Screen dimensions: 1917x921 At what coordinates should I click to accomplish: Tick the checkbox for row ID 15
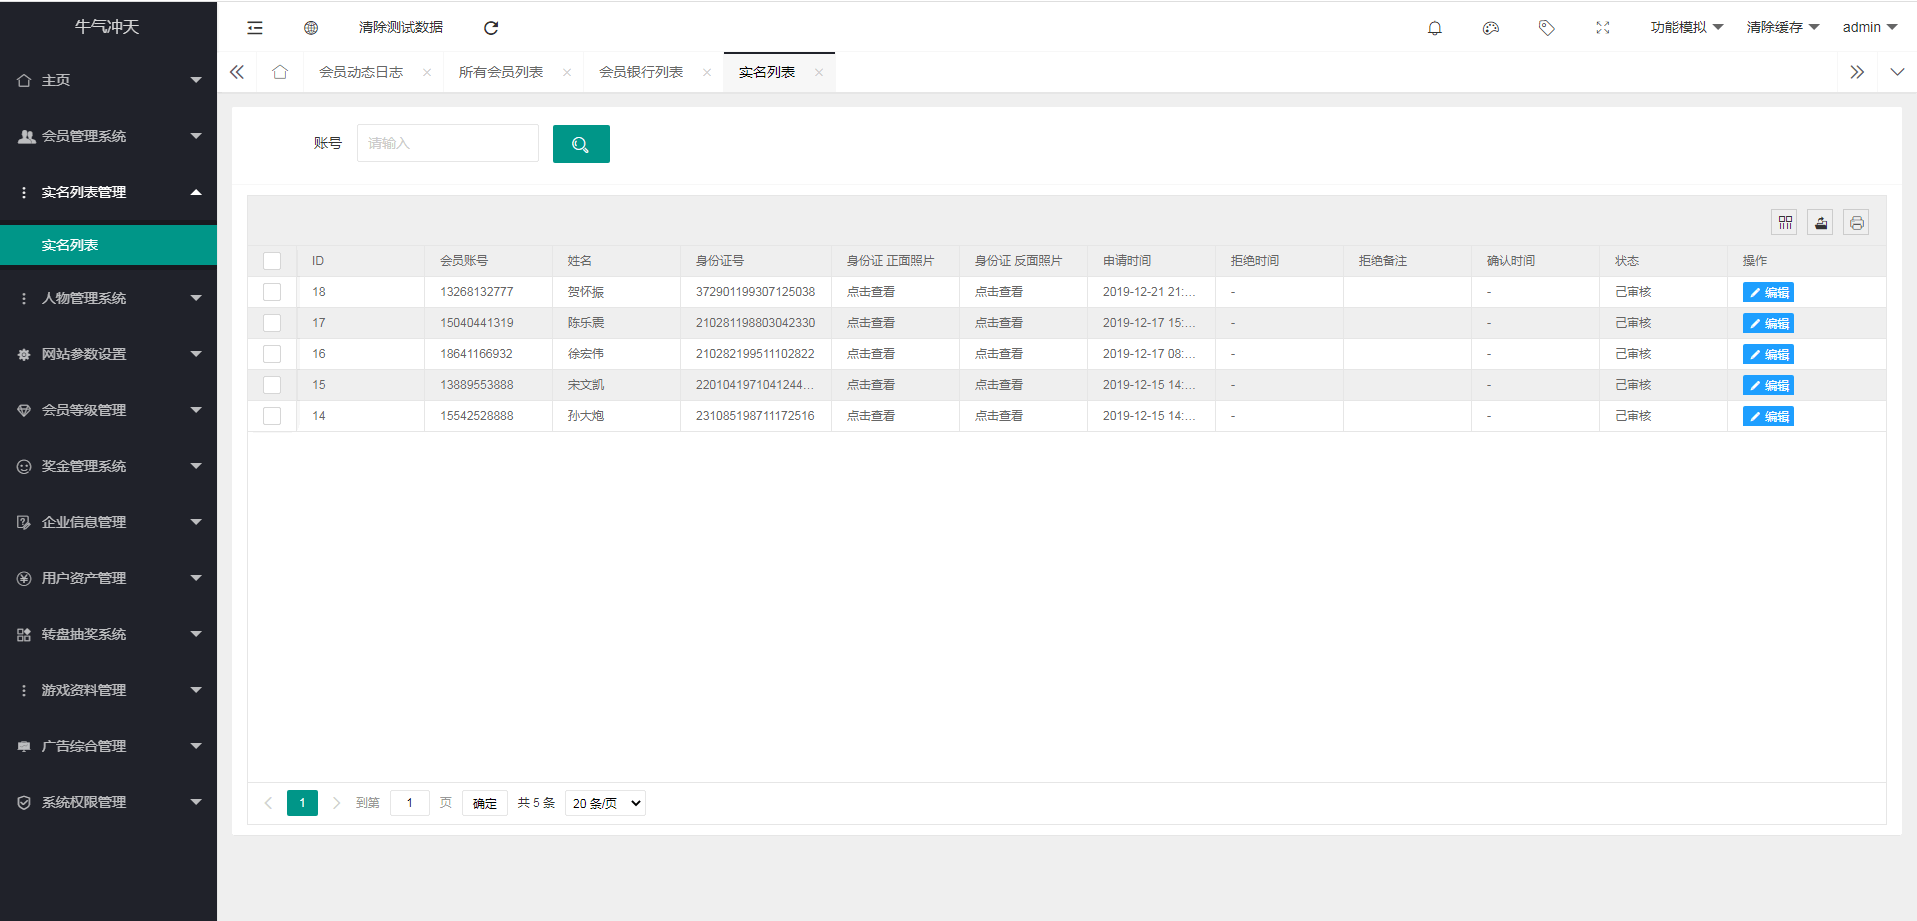click(x=272, y=385)
